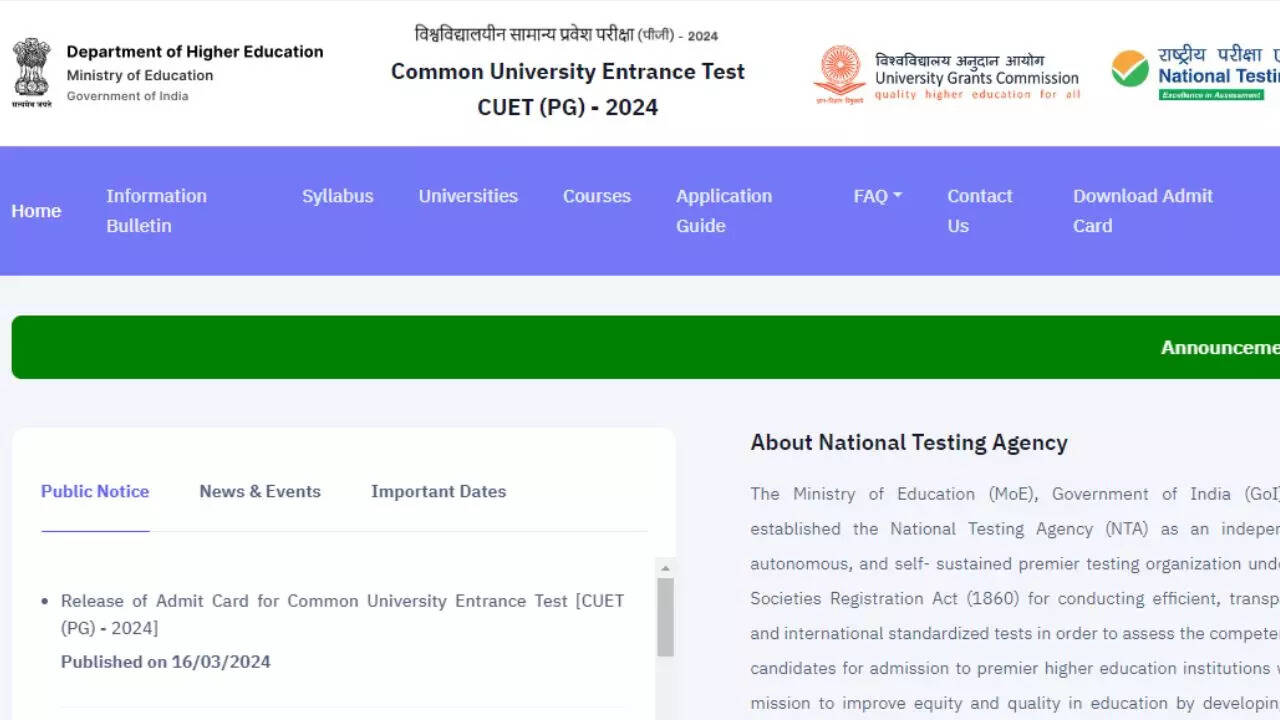Viewport: 1280px width, 720px height.
Task: Click Download Admit Card in navbar
Action: (1142, 211)
